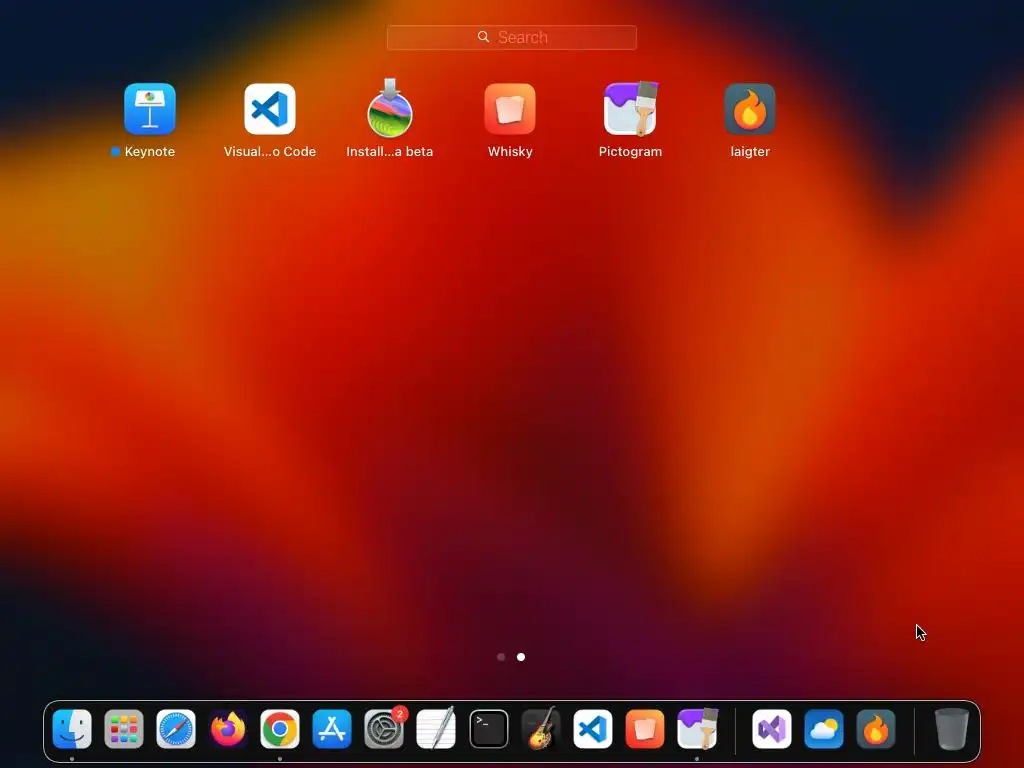Image resolution: width=1024 pixels, height=768 pixels.
Task: Click the Launchpad Search field
Action: coord(511,37)
